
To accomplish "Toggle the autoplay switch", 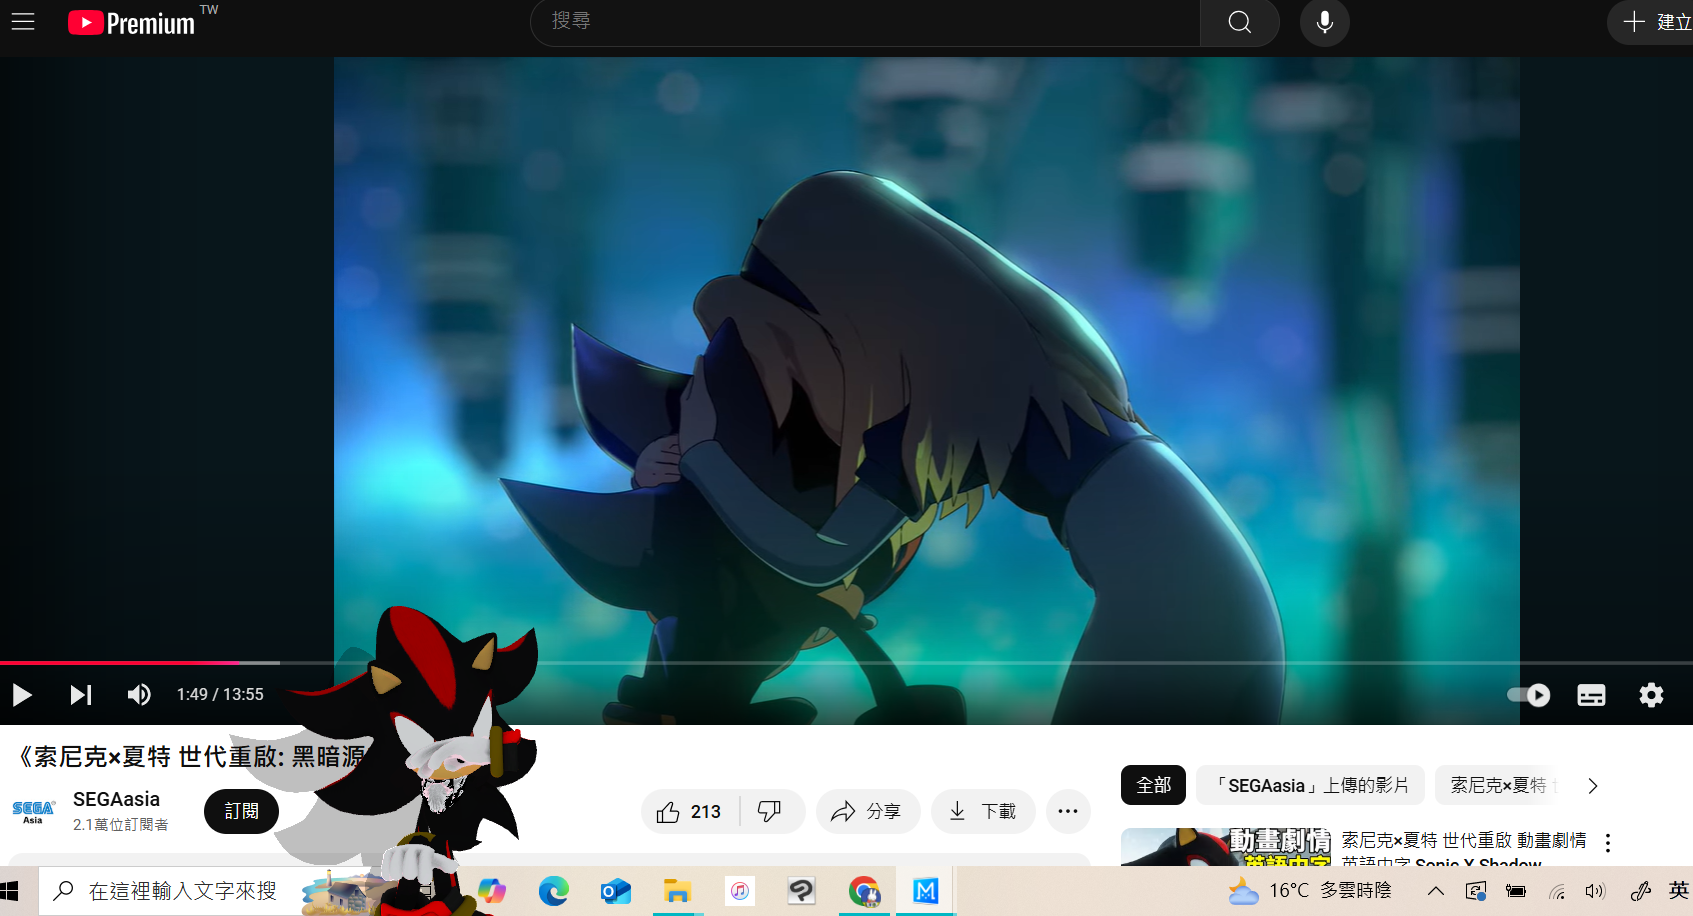I will [1529, 694].
